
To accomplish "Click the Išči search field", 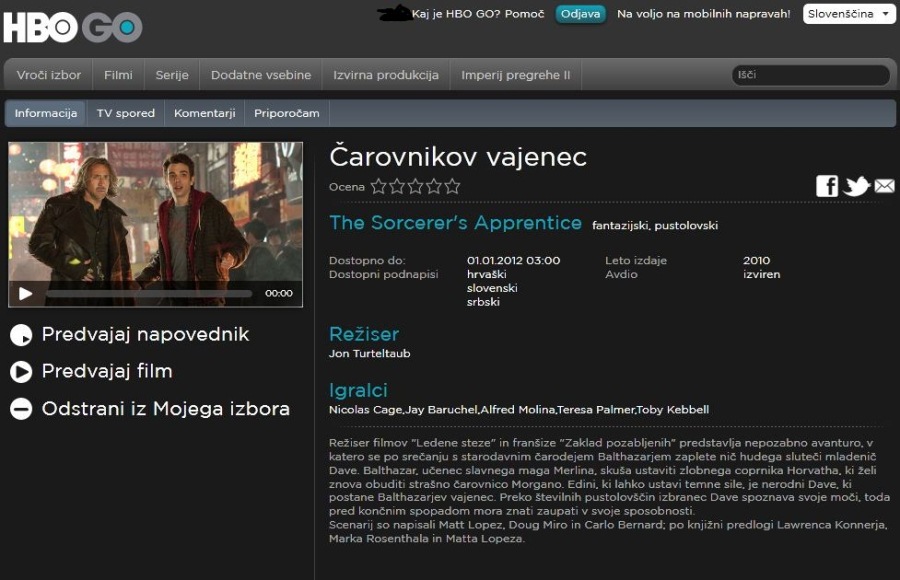I will click(x=810, y=75).
